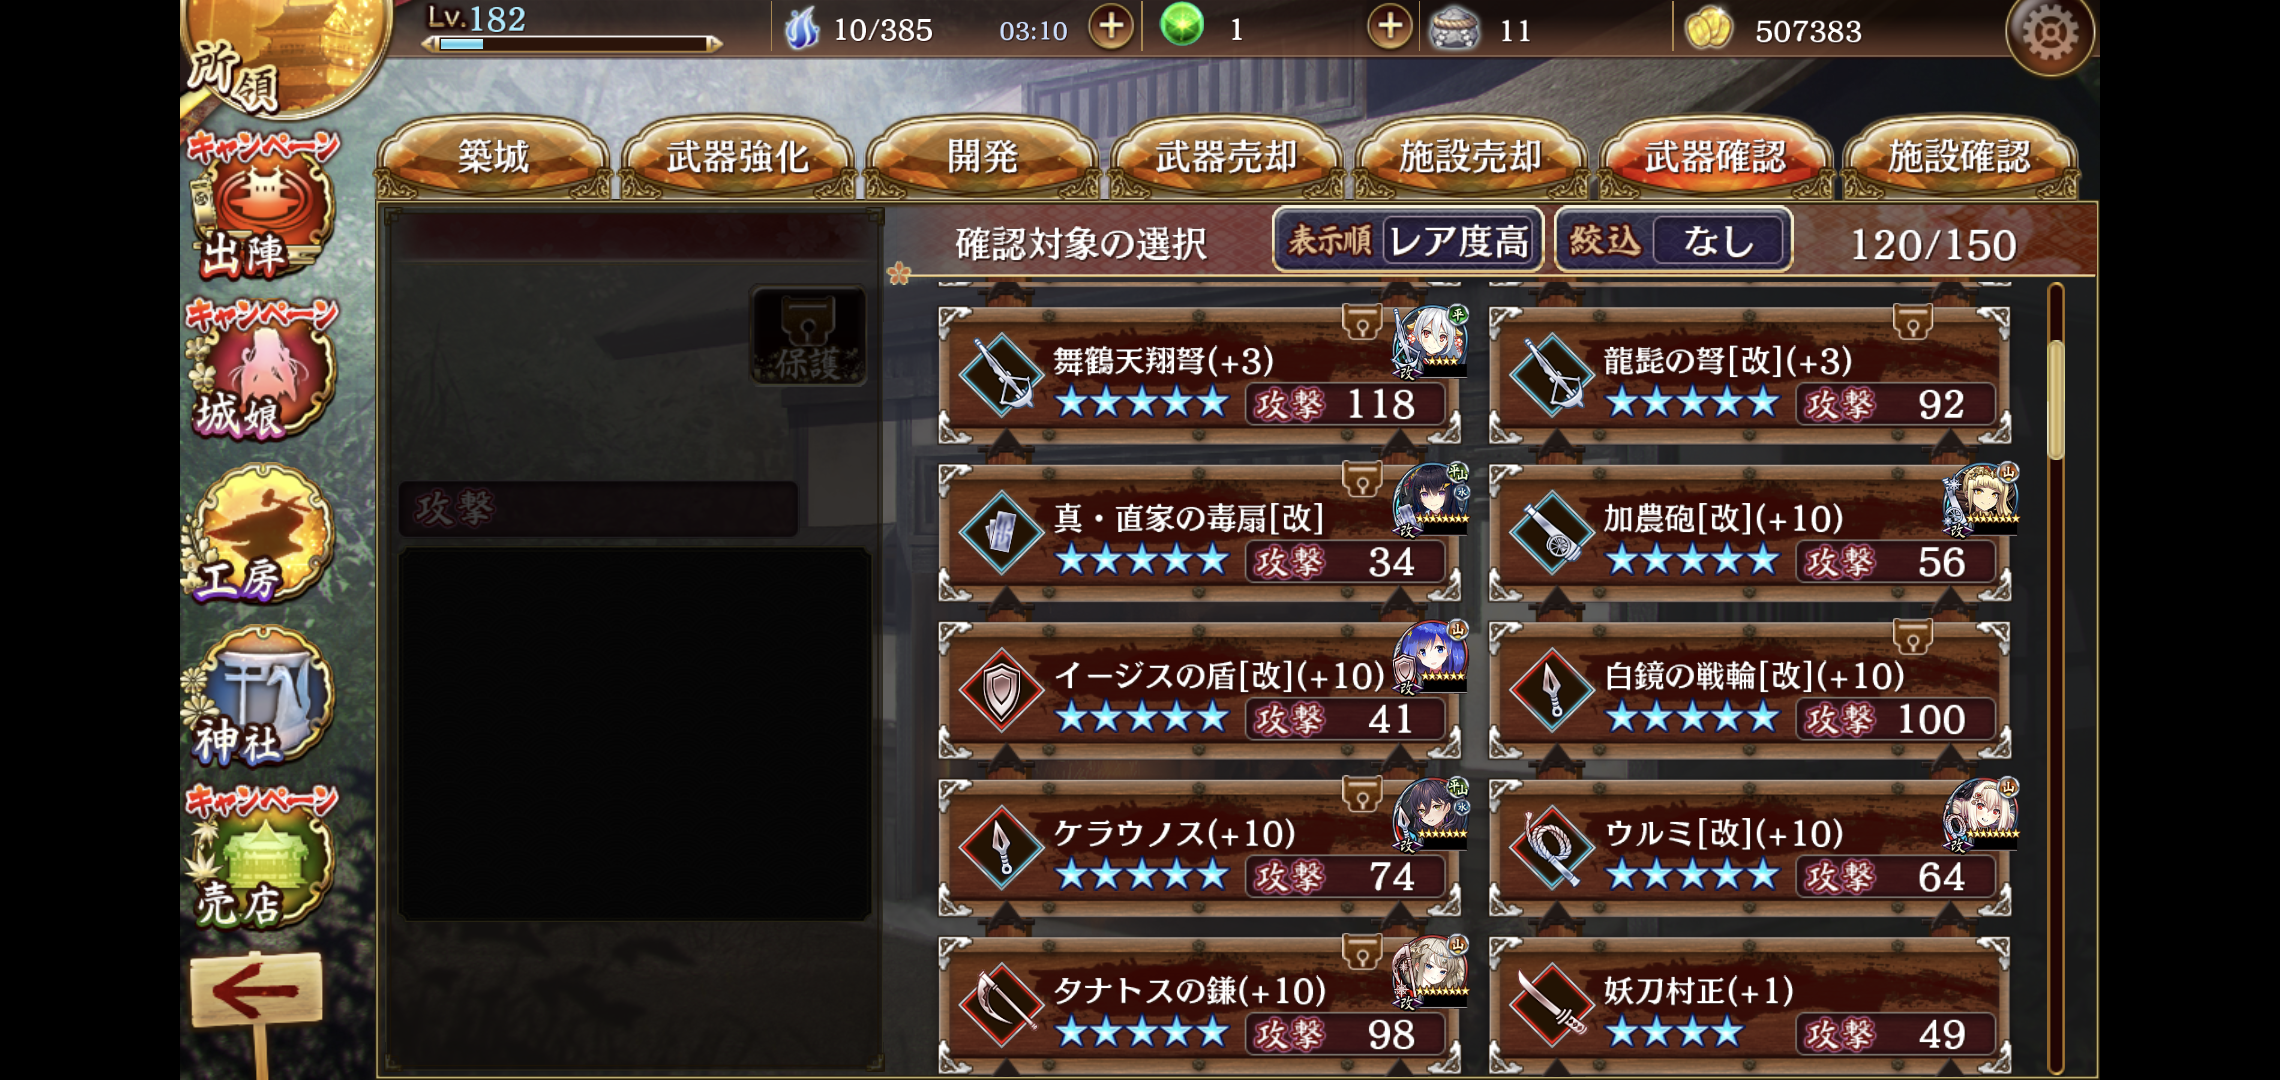
Task: Select the 舞鶴天翔弩(+3) weapon entry
Action: coord(1199,375)
